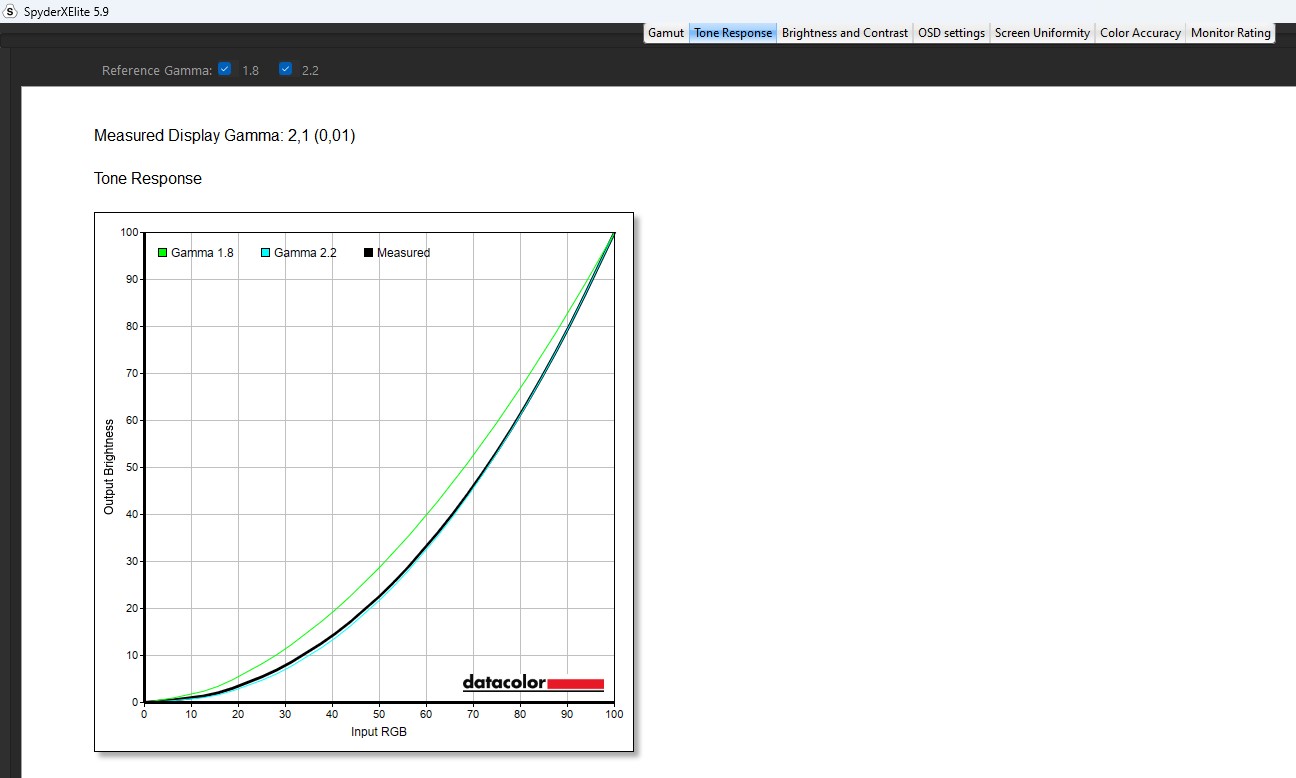Open the Screen Uniformity tab
This screenshot has width=1296, height=778.
[x=1042, y=33]
